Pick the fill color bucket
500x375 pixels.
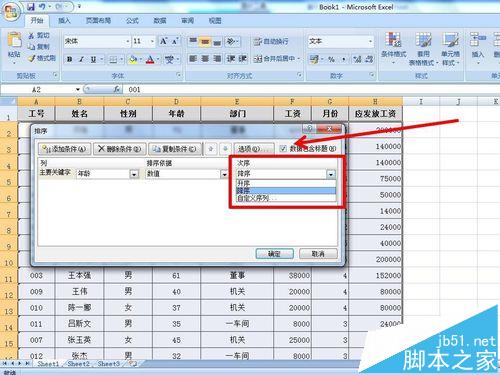pyautogui.click(x=133, y=59)
